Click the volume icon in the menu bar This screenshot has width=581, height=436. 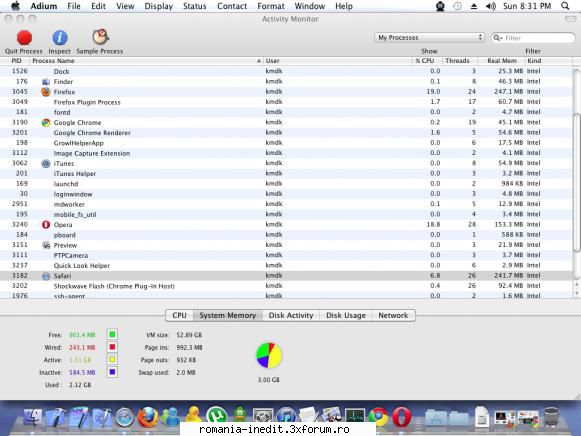(x=491, y=6)
